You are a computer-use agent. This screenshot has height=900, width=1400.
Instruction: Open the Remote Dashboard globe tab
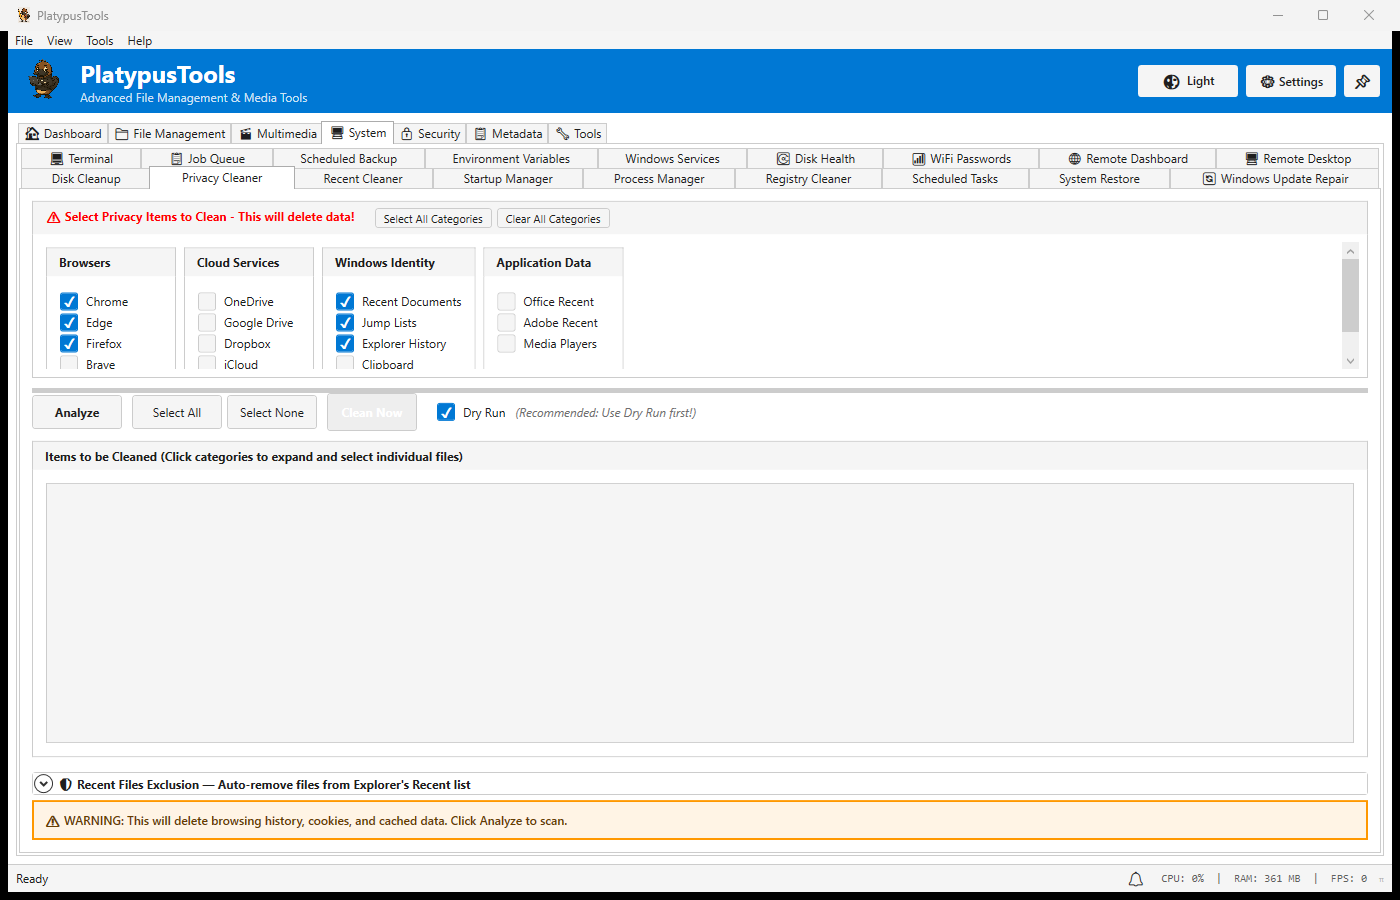[1127, 159]
